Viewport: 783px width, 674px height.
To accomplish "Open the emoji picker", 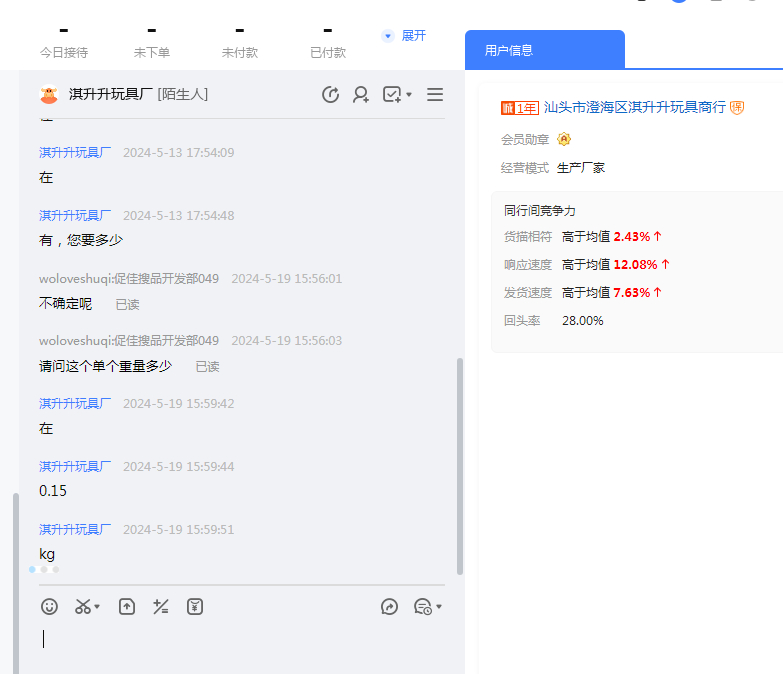I will (49, 606).
